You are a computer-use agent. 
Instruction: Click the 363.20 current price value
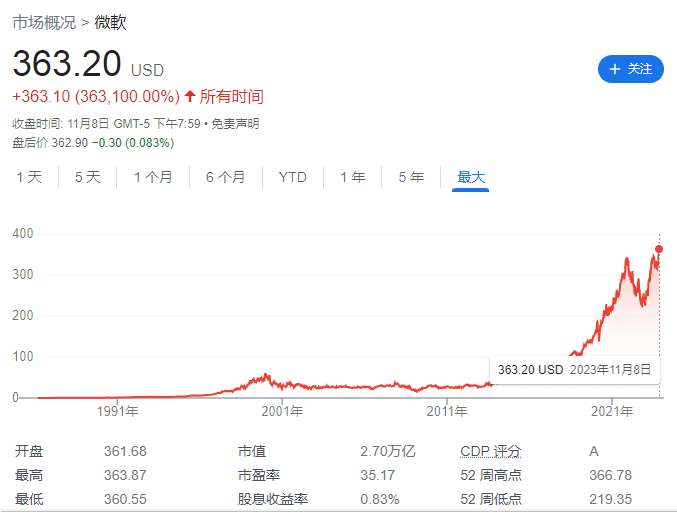[x=67, y=63]
